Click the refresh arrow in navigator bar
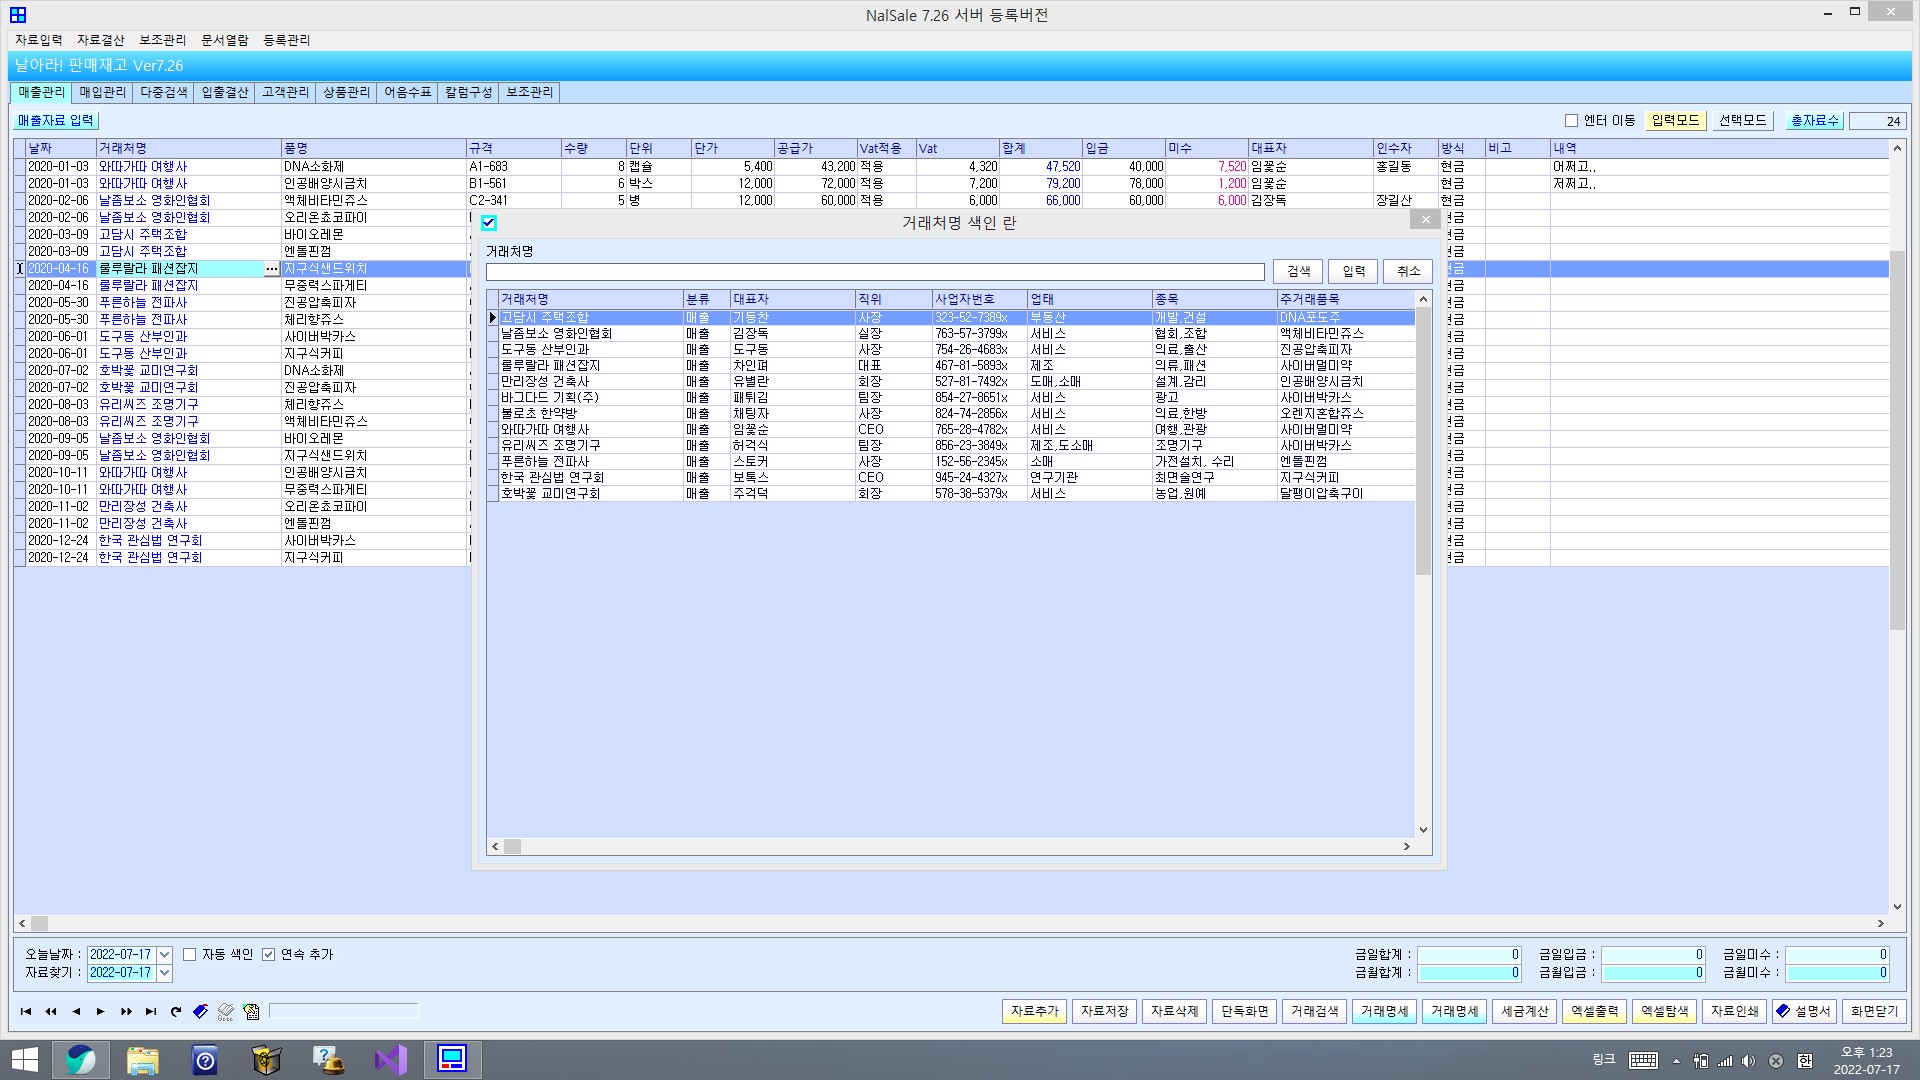Image resolution: width=1920 pixels, height=1080 pixels. [176, 1011]
